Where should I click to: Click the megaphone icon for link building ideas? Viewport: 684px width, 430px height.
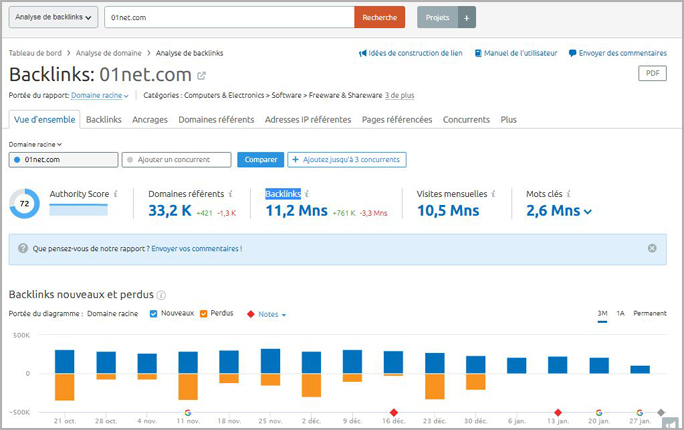coord(363,53)
